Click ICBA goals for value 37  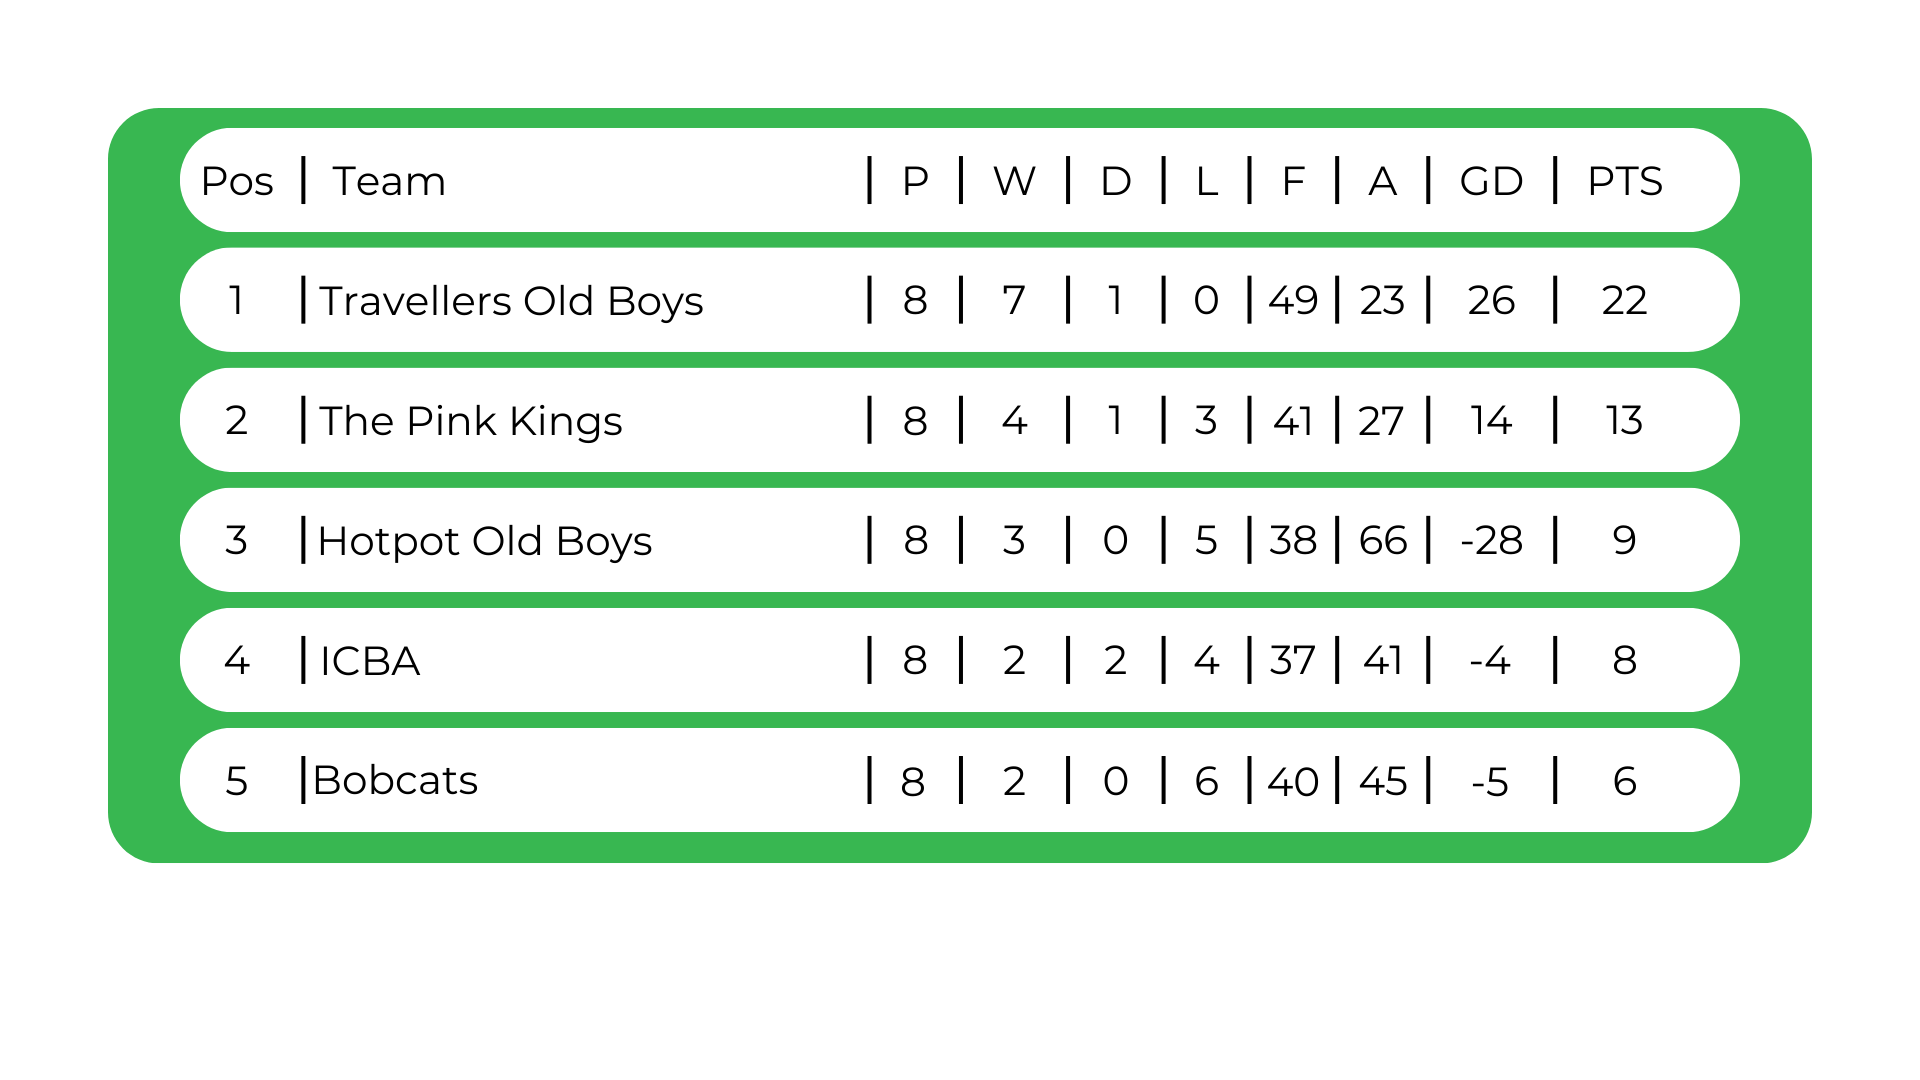point(1292,661)
